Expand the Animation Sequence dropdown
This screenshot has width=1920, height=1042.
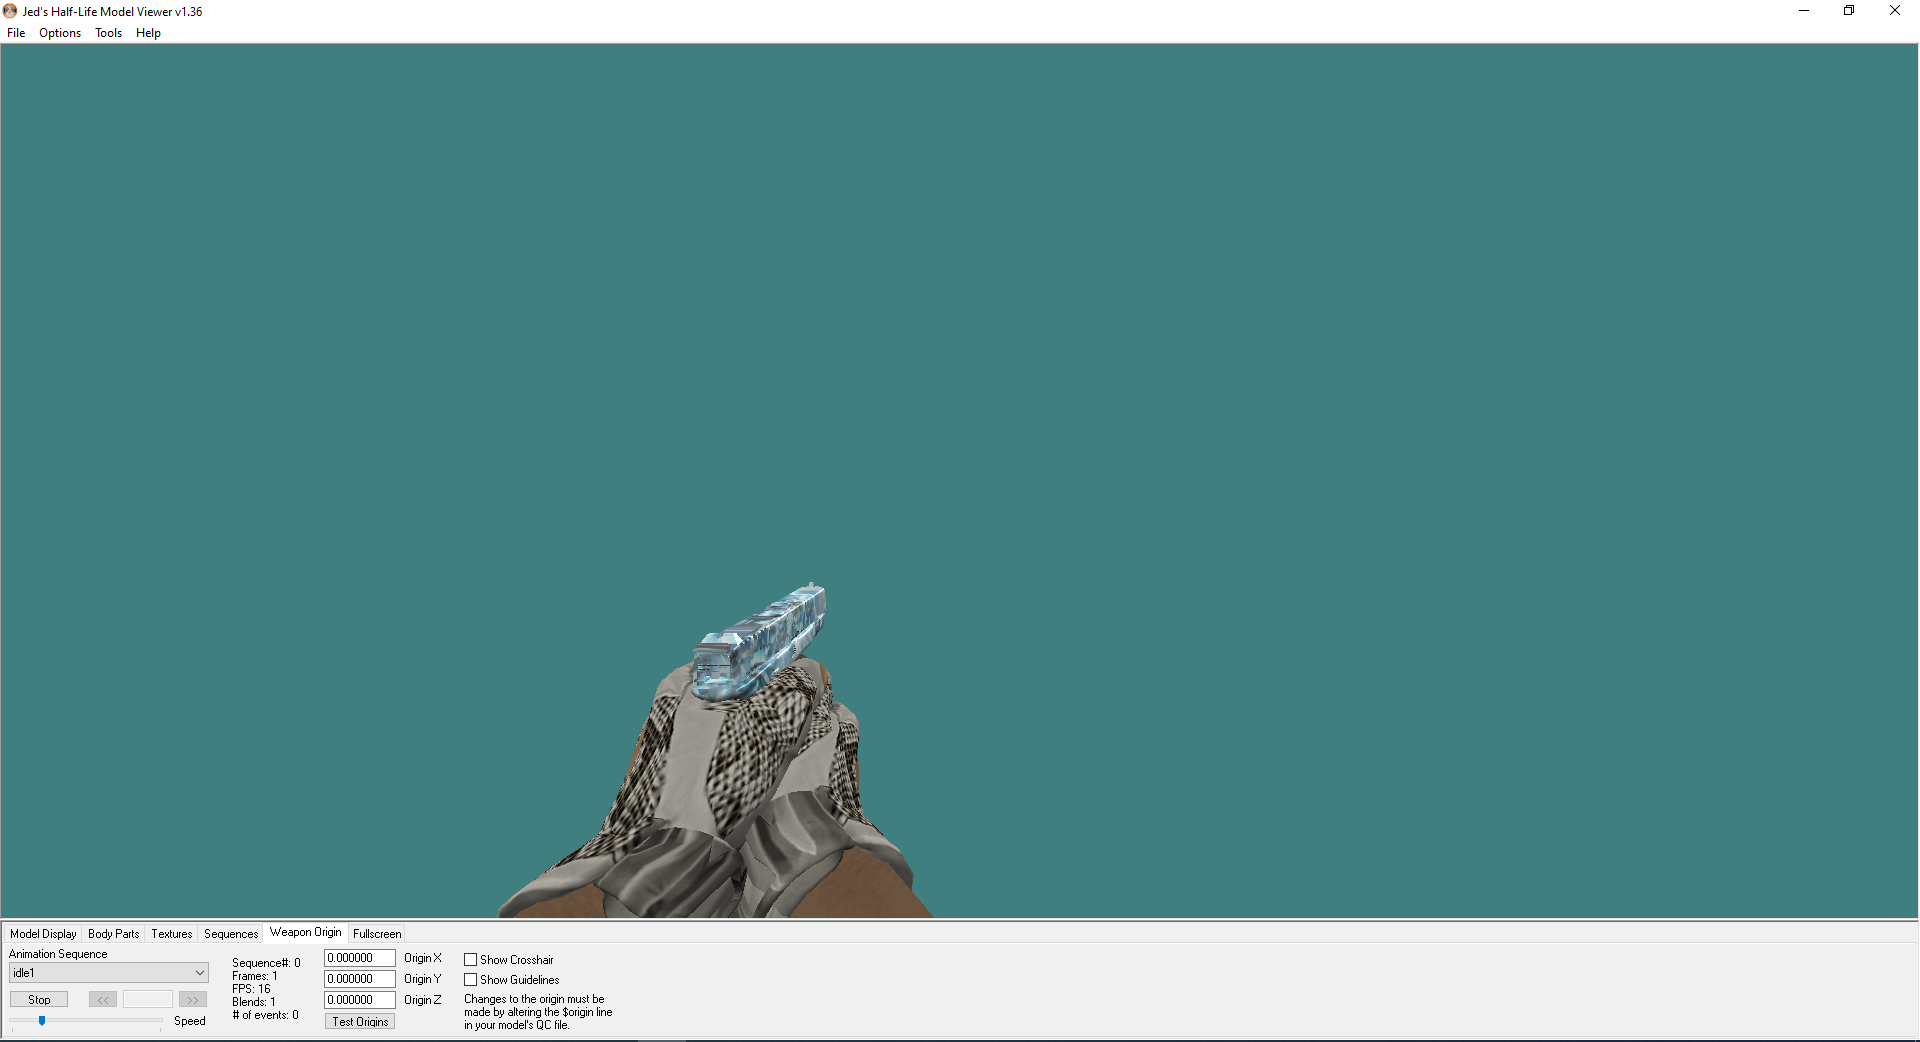199,973
